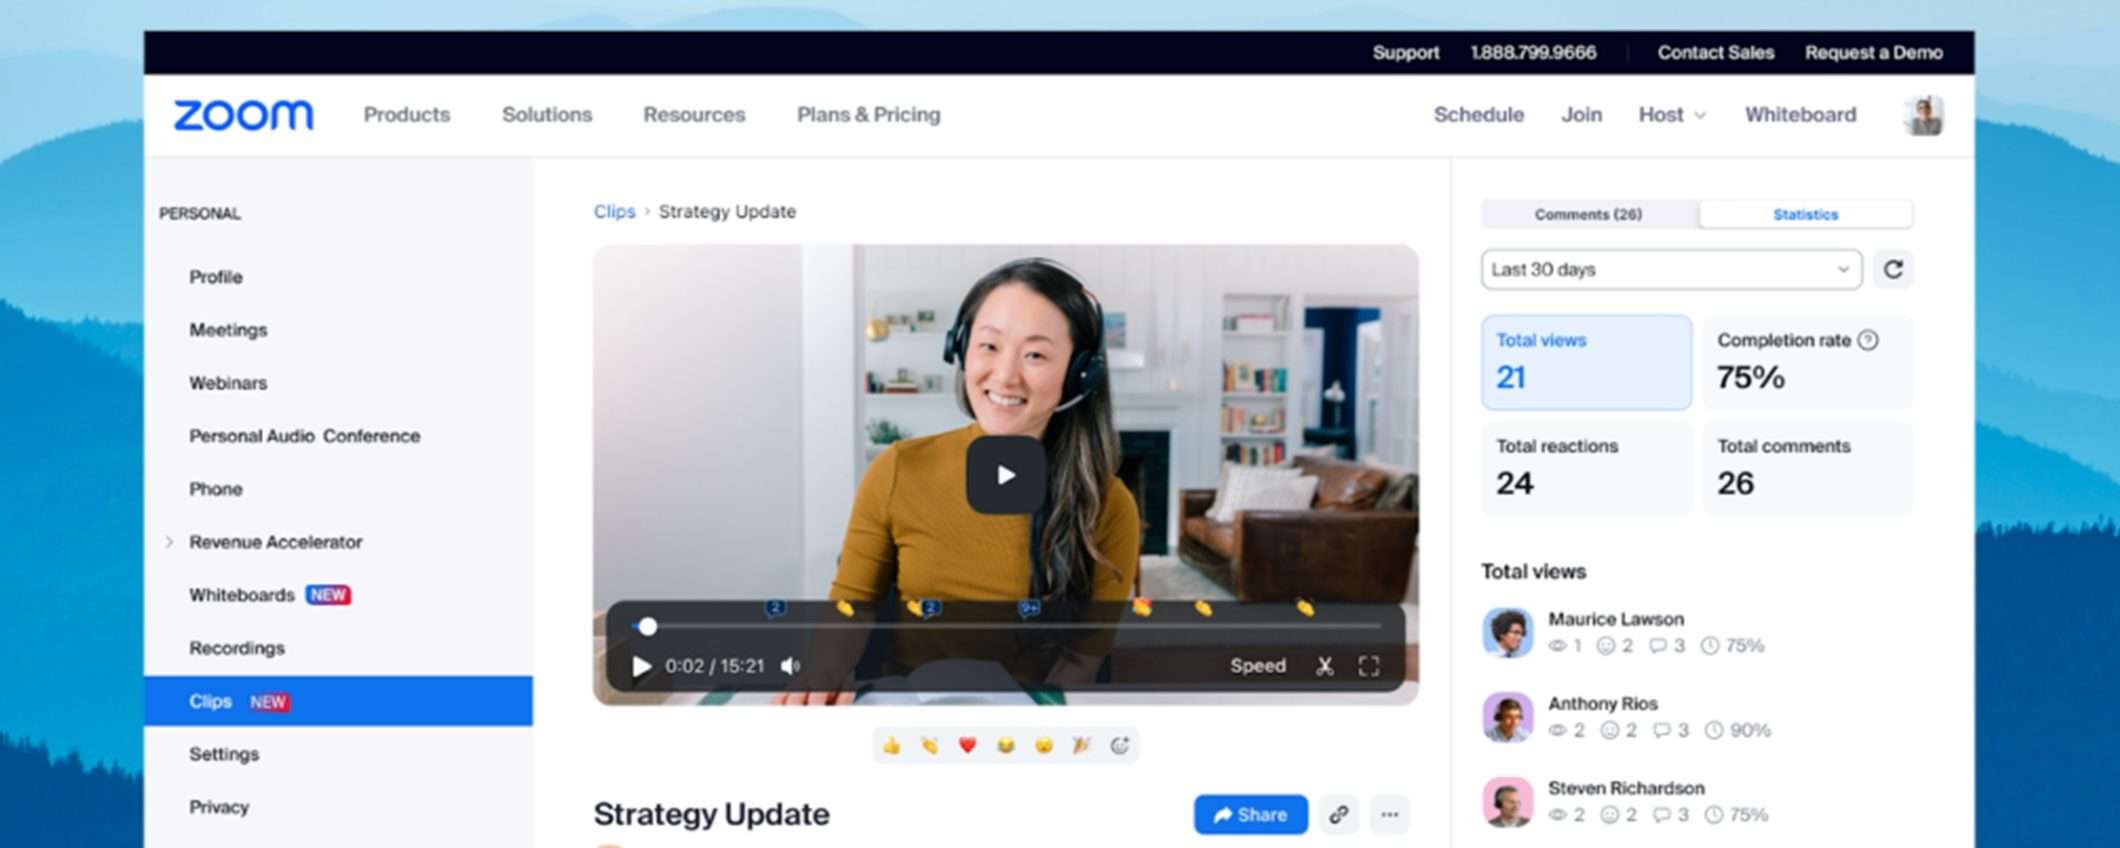Click the Zoom logo
The width and height of the screenshot is (2120, 848).
[x=243, y=115]
